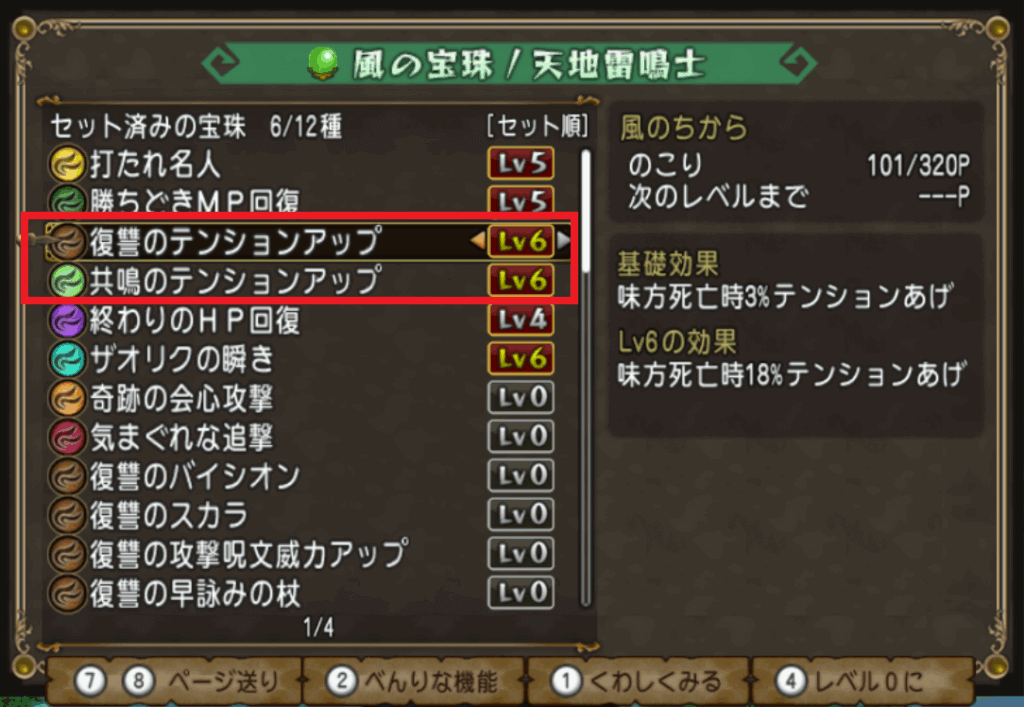Select the red 気まぐれな追撃 orb icon

67,437
